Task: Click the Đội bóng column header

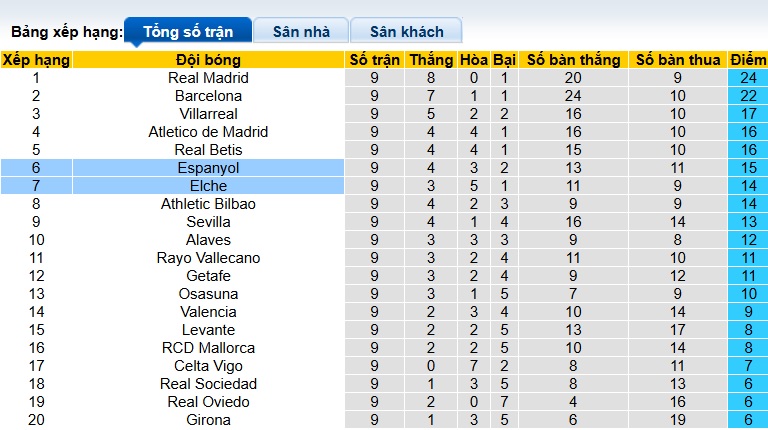Action: click(x=208, y=60)
